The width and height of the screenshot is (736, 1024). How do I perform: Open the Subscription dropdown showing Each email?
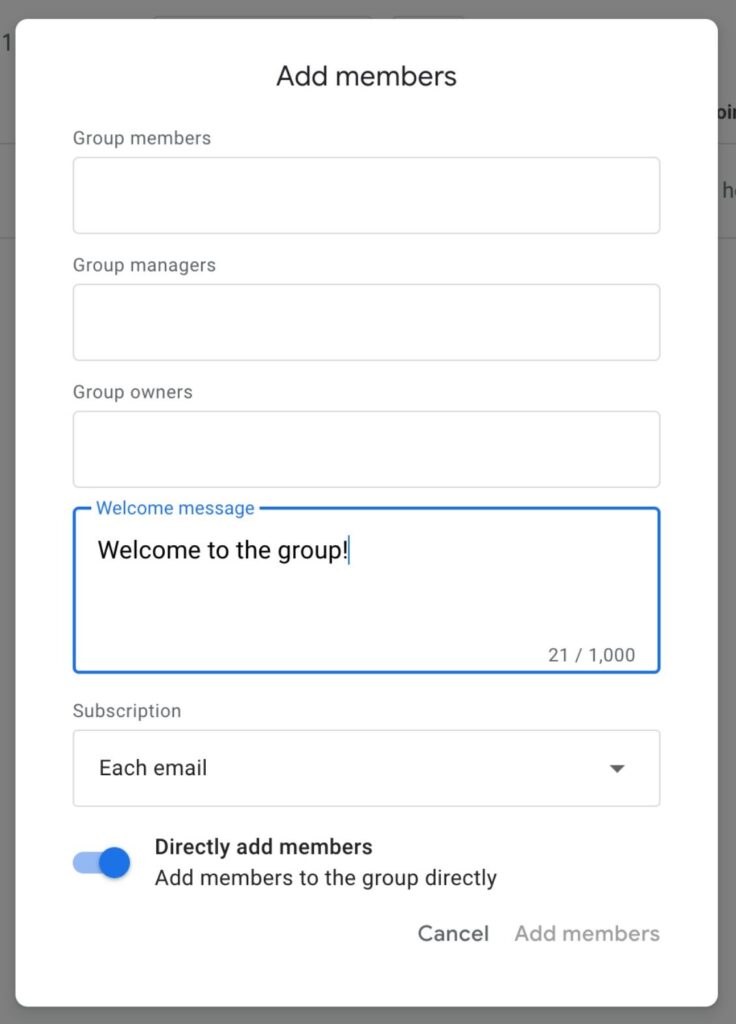[x=366, y=768]
